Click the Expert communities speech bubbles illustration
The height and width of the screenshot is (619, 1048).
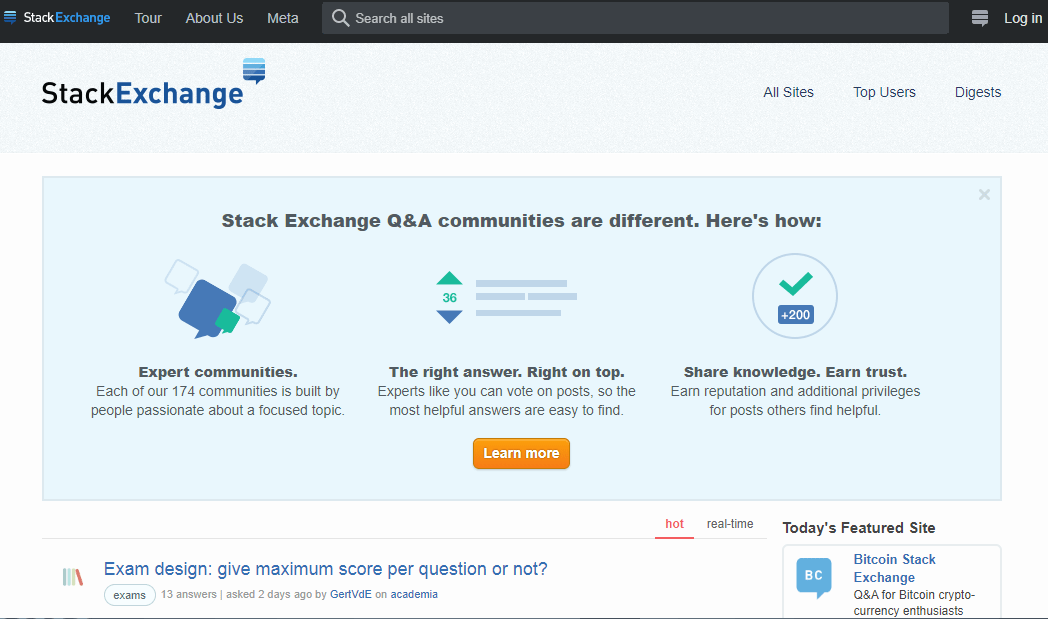tap(217, 299)
